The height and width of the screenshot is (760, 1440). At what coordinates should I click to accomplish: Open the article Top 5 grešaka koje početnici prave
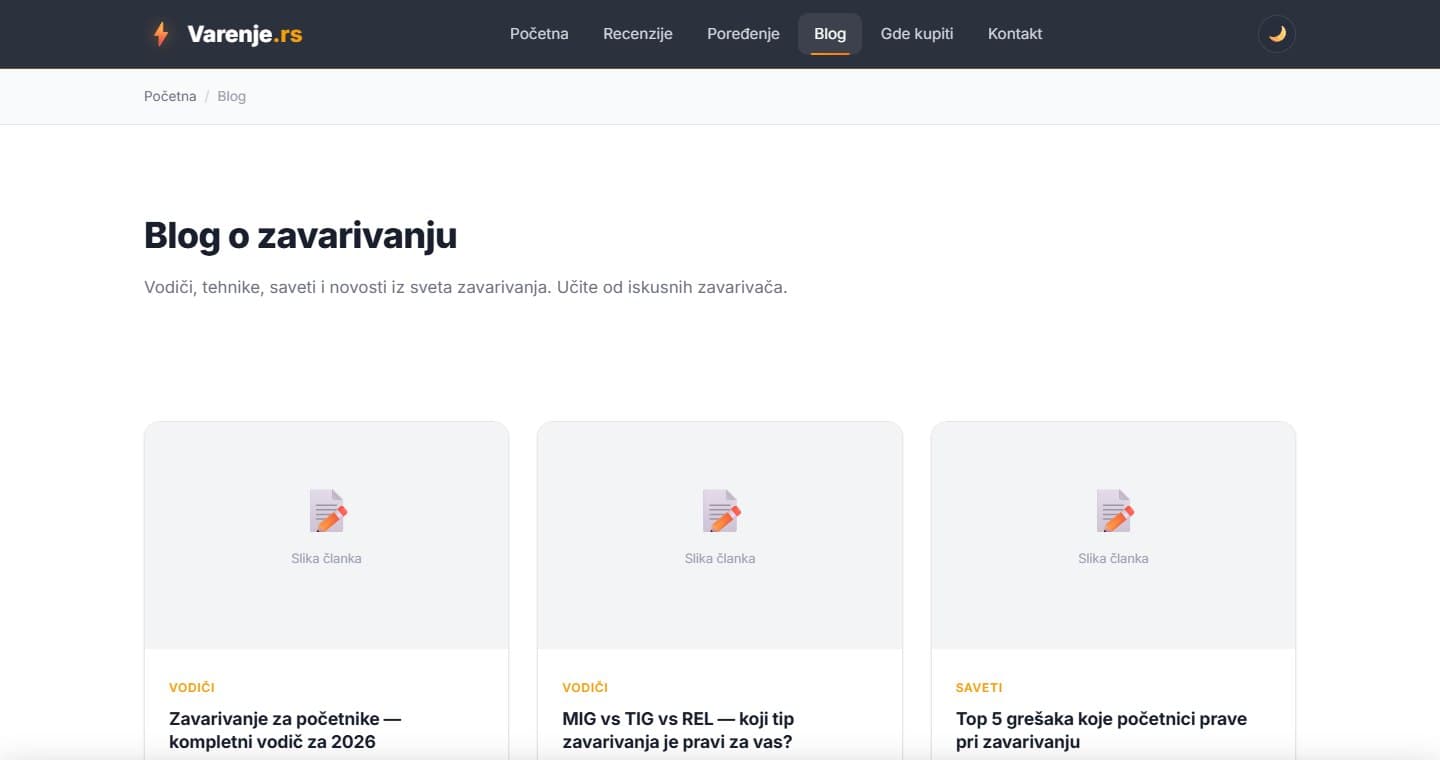pos(1101,730)
